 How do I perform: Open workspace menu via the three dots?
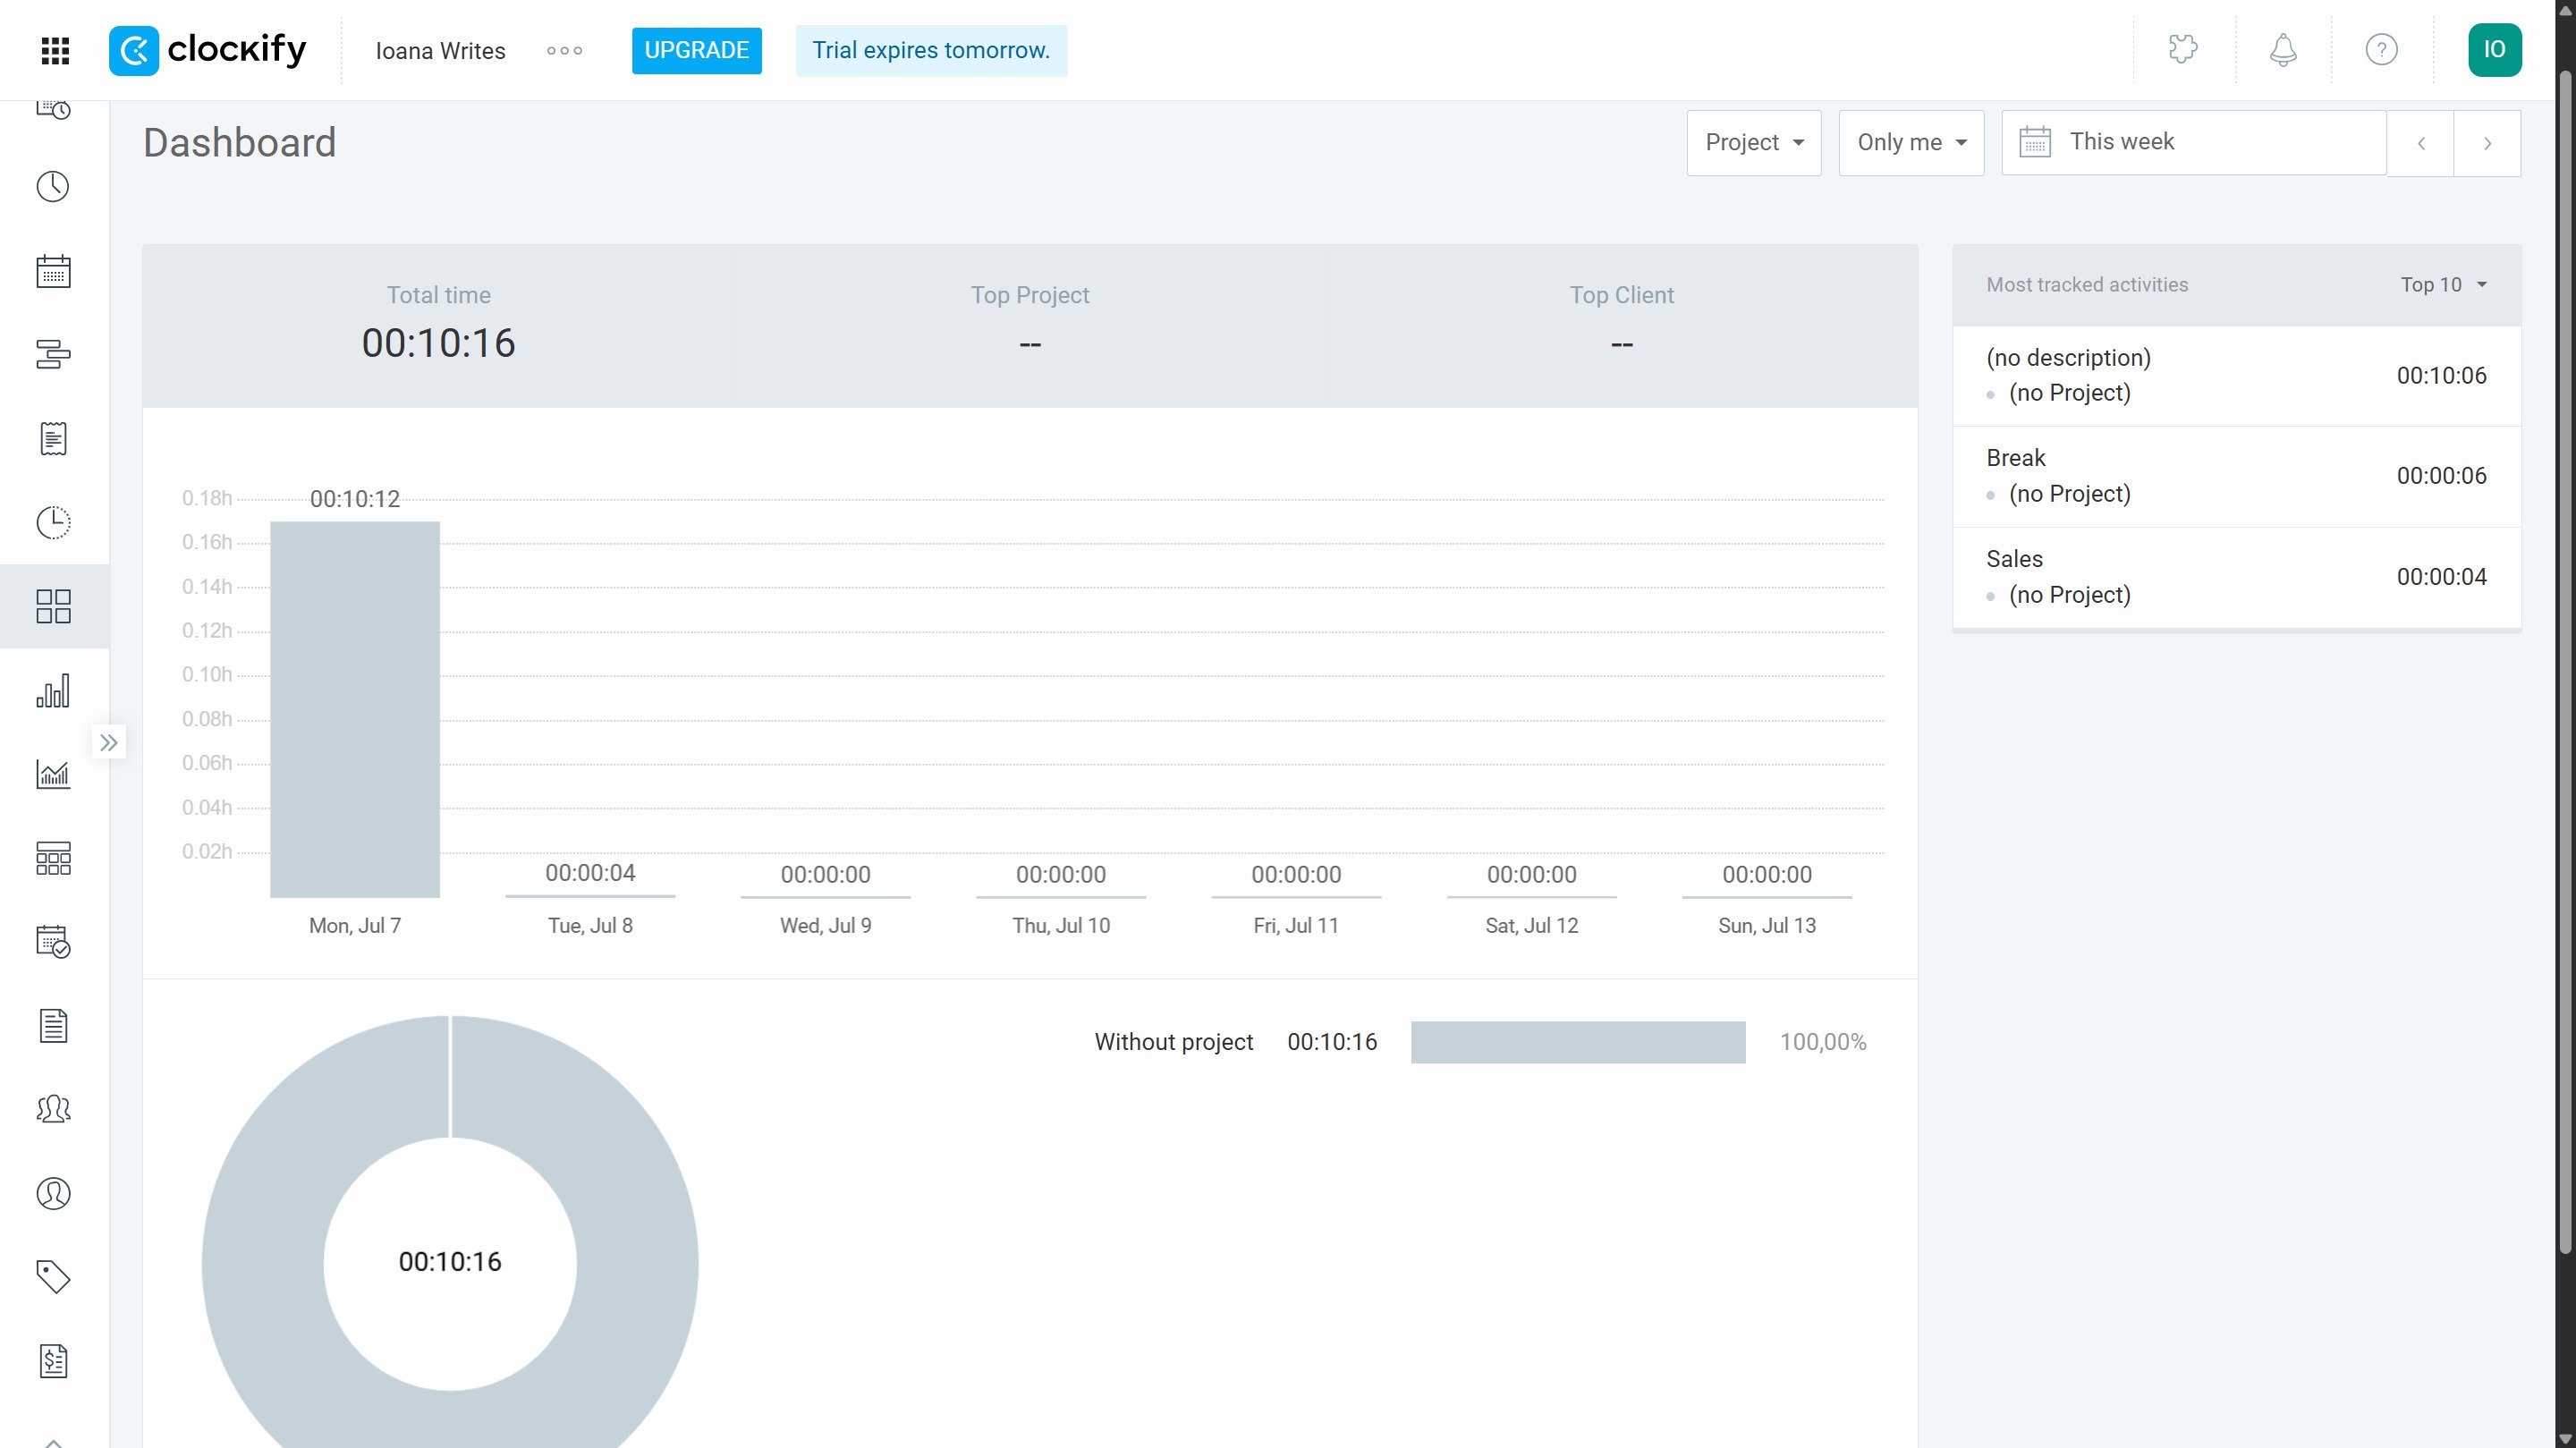click(x=564, y=50)
